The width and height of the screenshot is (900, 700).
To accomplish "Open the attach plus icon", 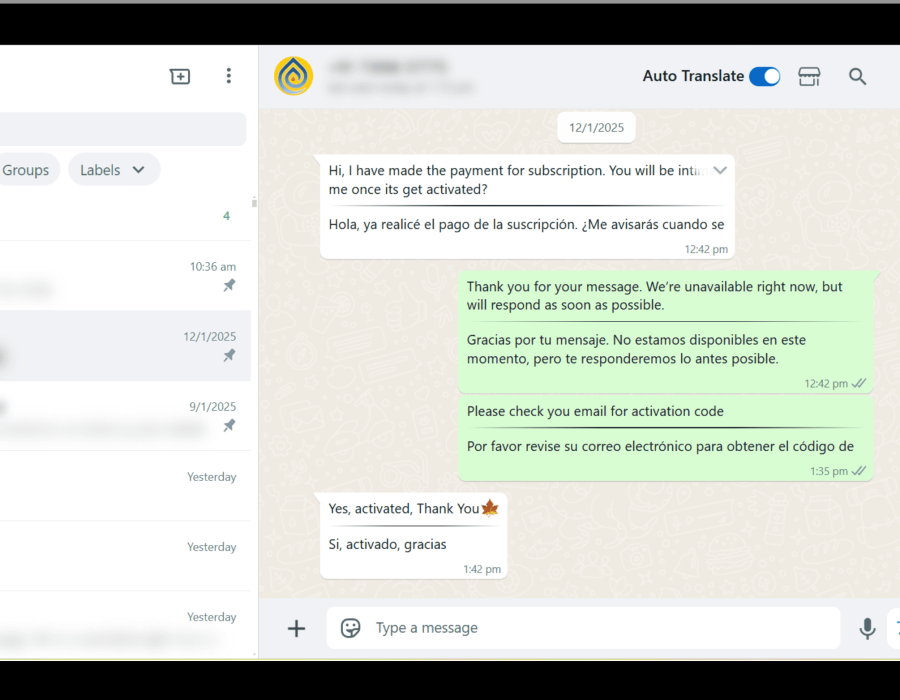I will [x=296, y=628].
